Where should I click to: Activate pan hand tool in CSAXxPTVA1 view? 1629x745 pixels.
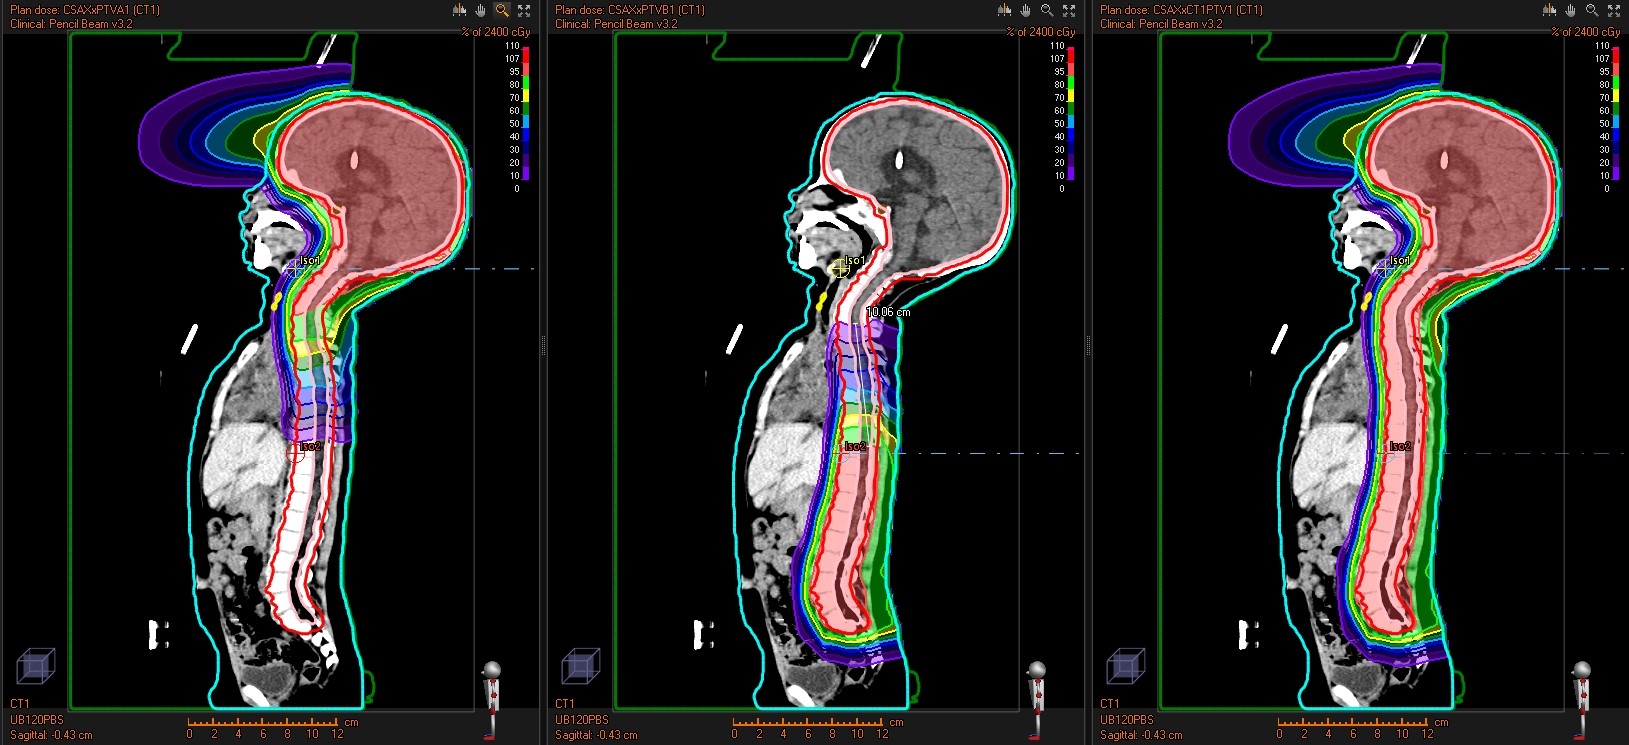click(481, 10)
